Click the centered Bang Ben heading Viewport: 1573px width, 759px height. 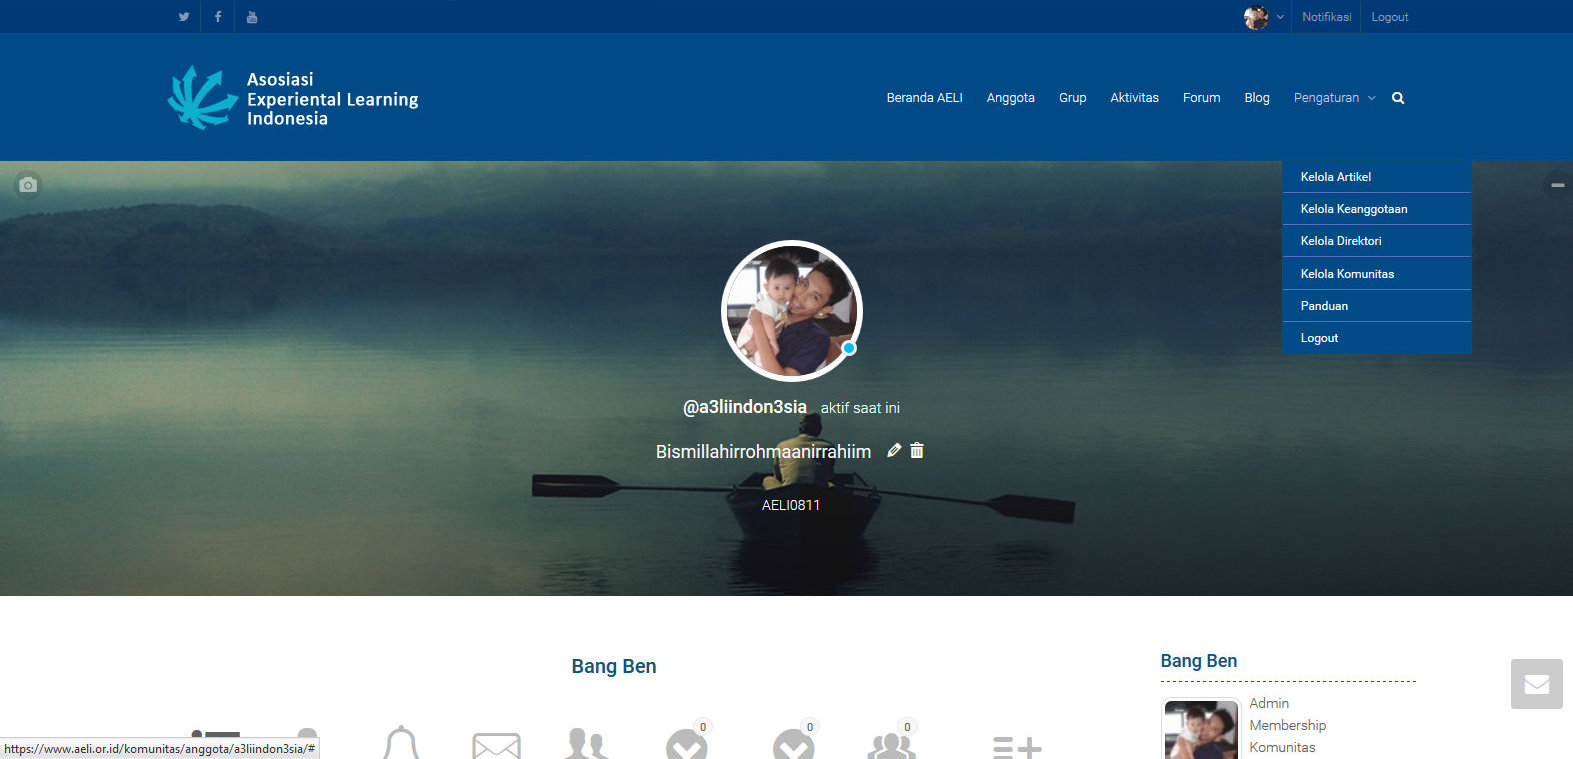tap(614, 666)
